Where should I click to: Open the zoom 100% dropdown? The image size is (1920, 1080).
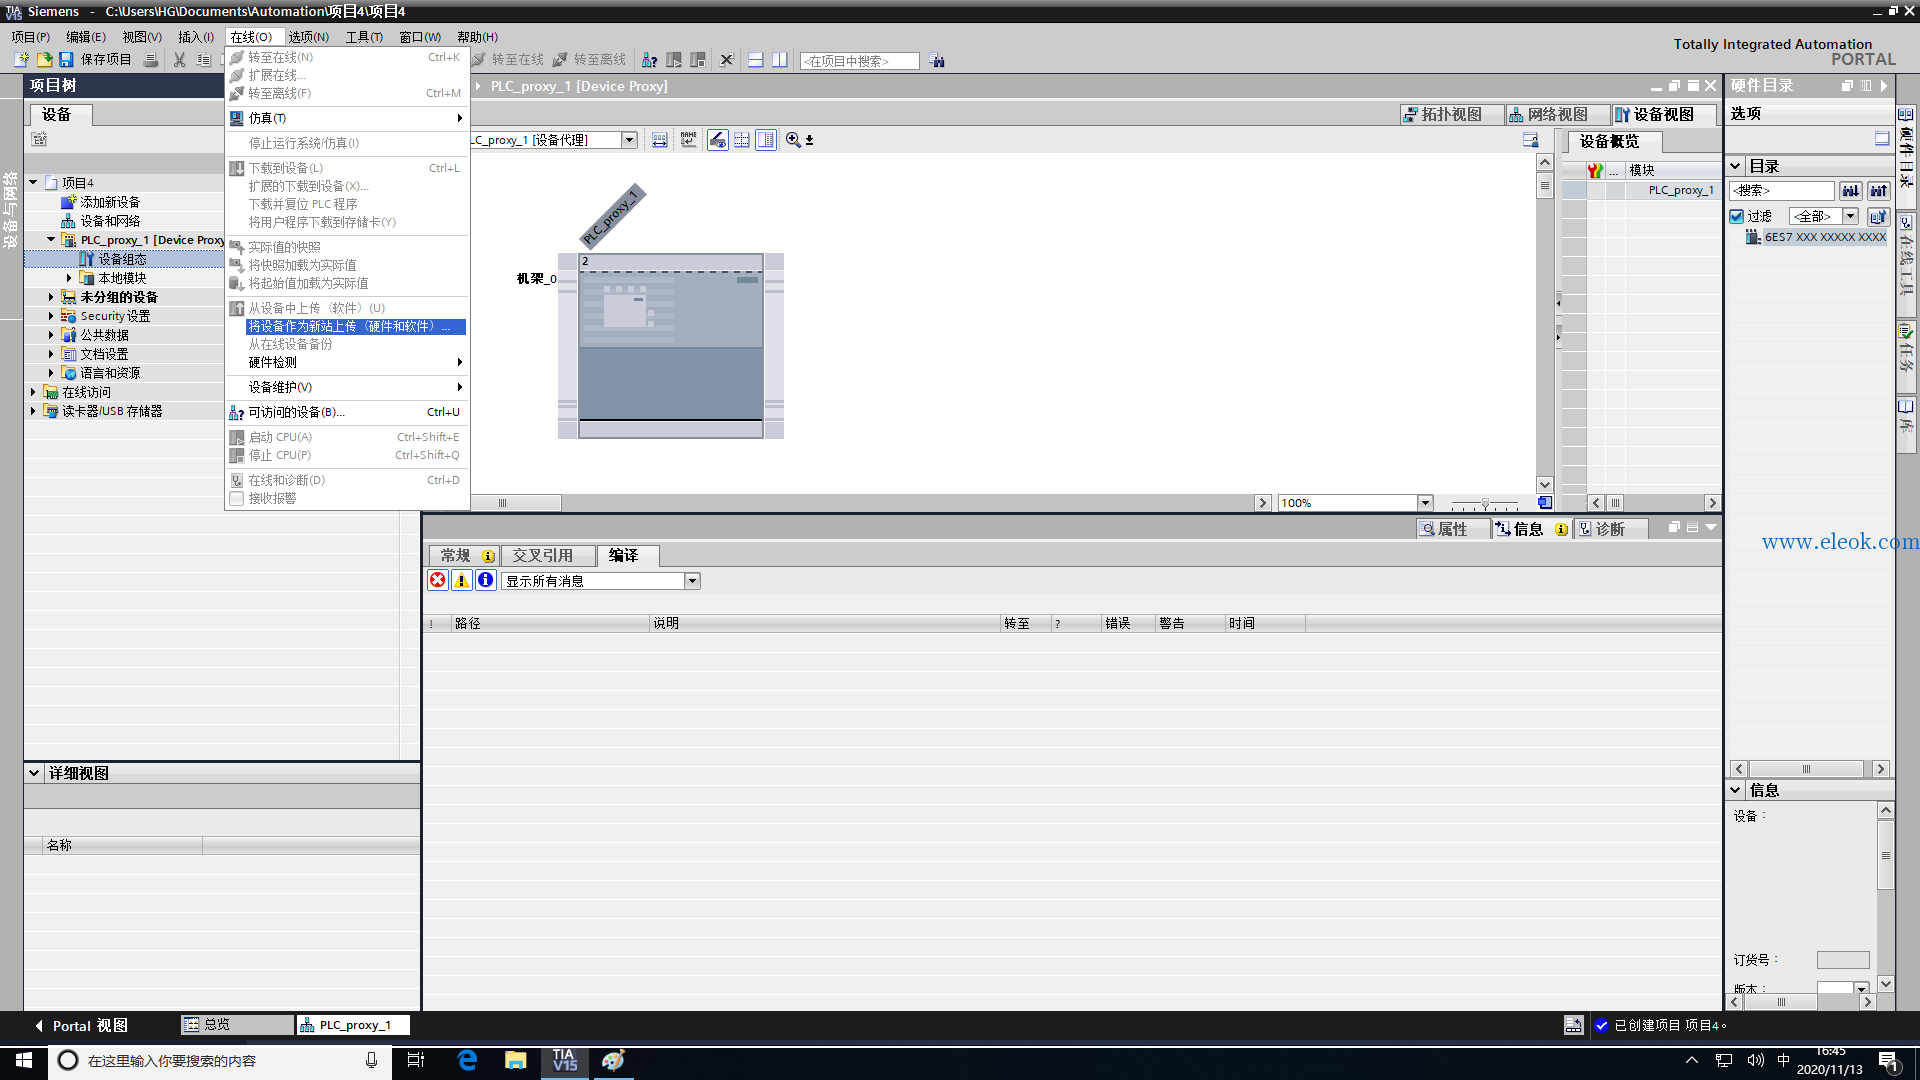(x=1426, y=503)
